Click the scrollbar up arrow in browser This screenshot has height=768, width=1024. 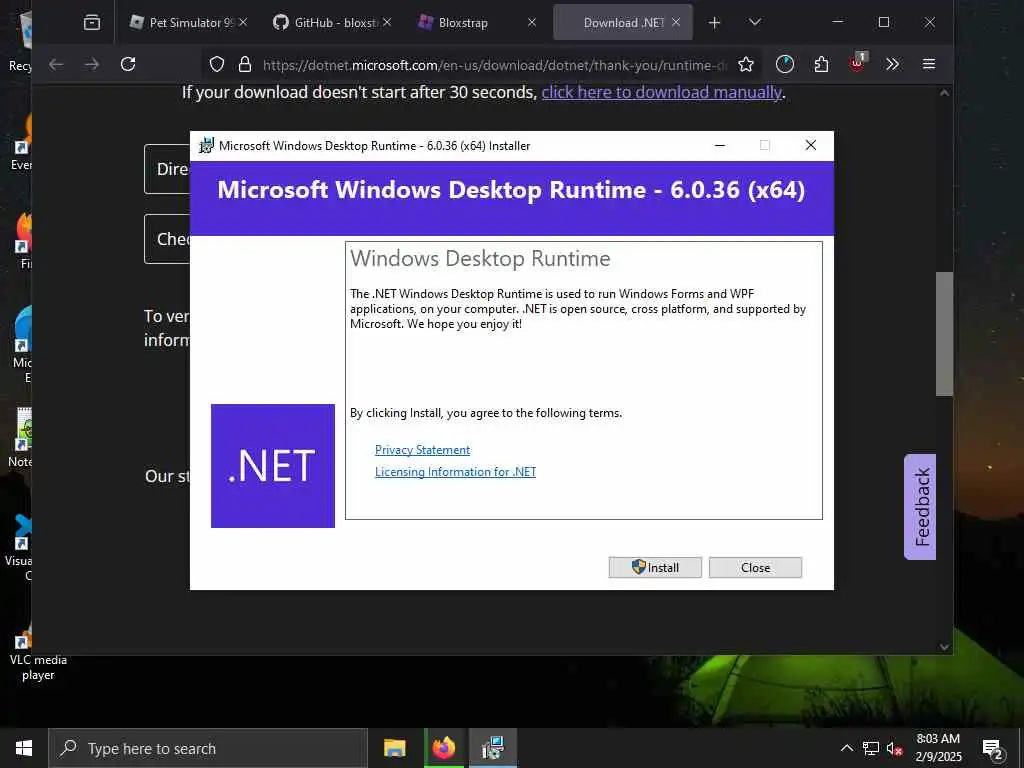tap(944, 93)
